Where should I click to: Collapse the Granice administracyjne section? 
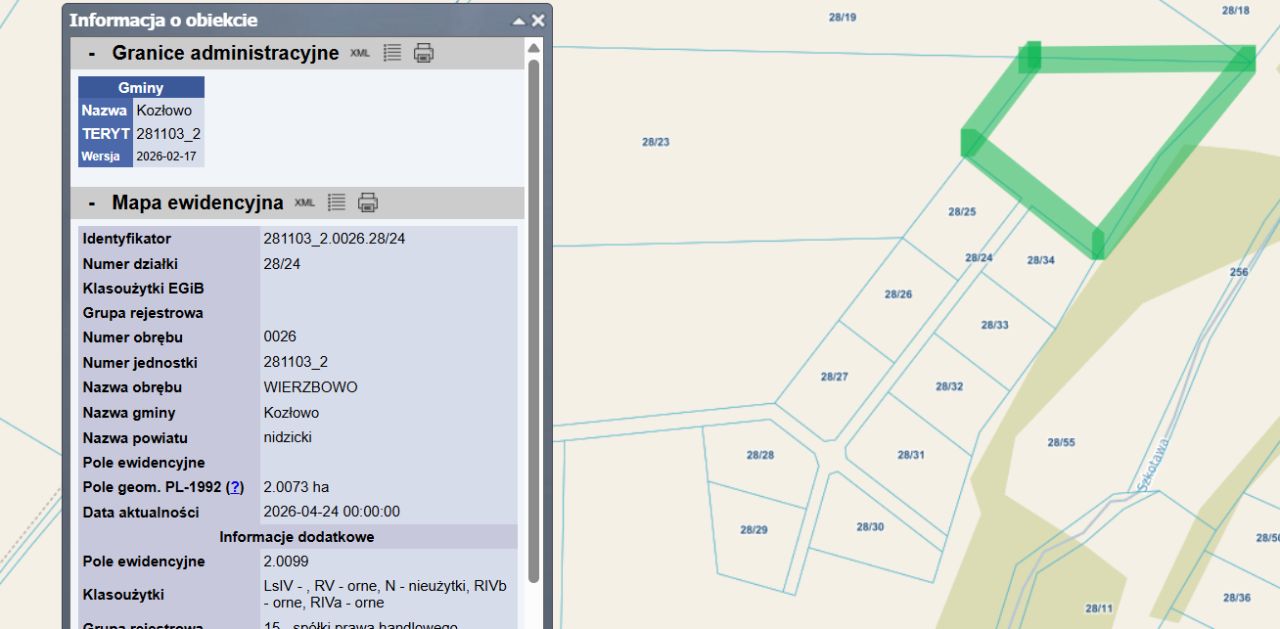click(x=92, y=53)
